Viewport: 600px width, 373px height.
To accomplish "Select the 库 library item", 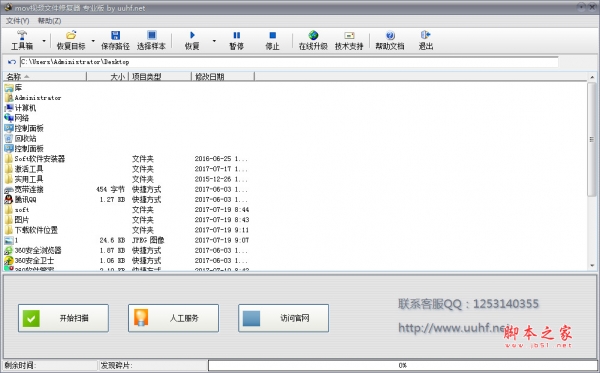I will coord(13,88).
